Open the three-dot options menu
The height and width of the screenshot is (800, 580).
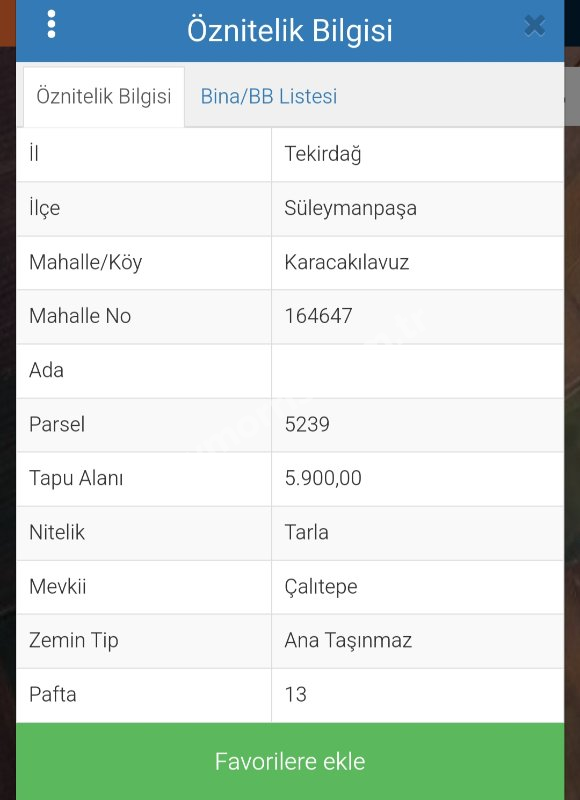(51, 24)
